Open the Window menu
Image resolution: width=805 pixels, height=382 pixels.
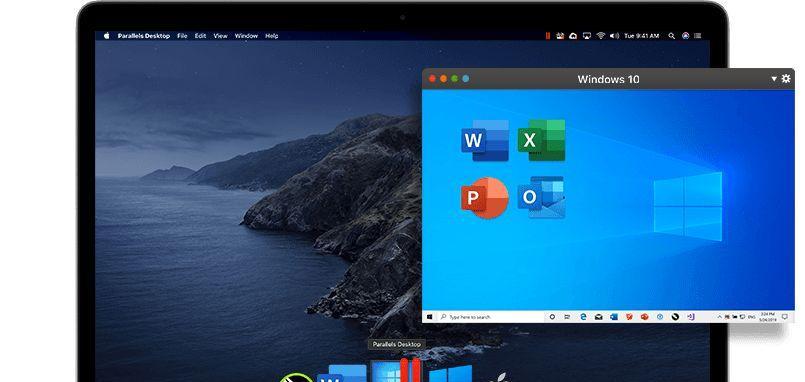pyautogui.click(x=246, y=36)
